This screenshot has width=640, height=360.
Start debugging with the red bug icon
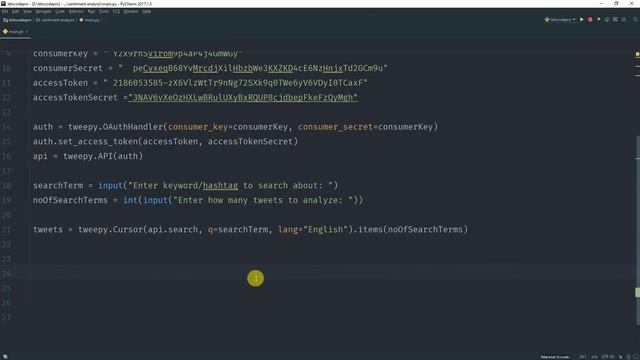point(590,20)
